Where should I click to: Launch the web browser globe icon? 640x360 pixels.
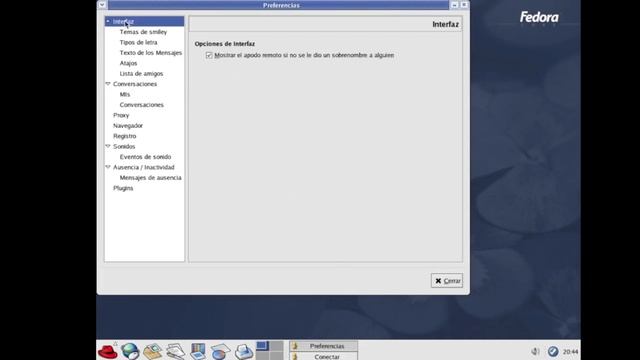click(x=130, y=351)
